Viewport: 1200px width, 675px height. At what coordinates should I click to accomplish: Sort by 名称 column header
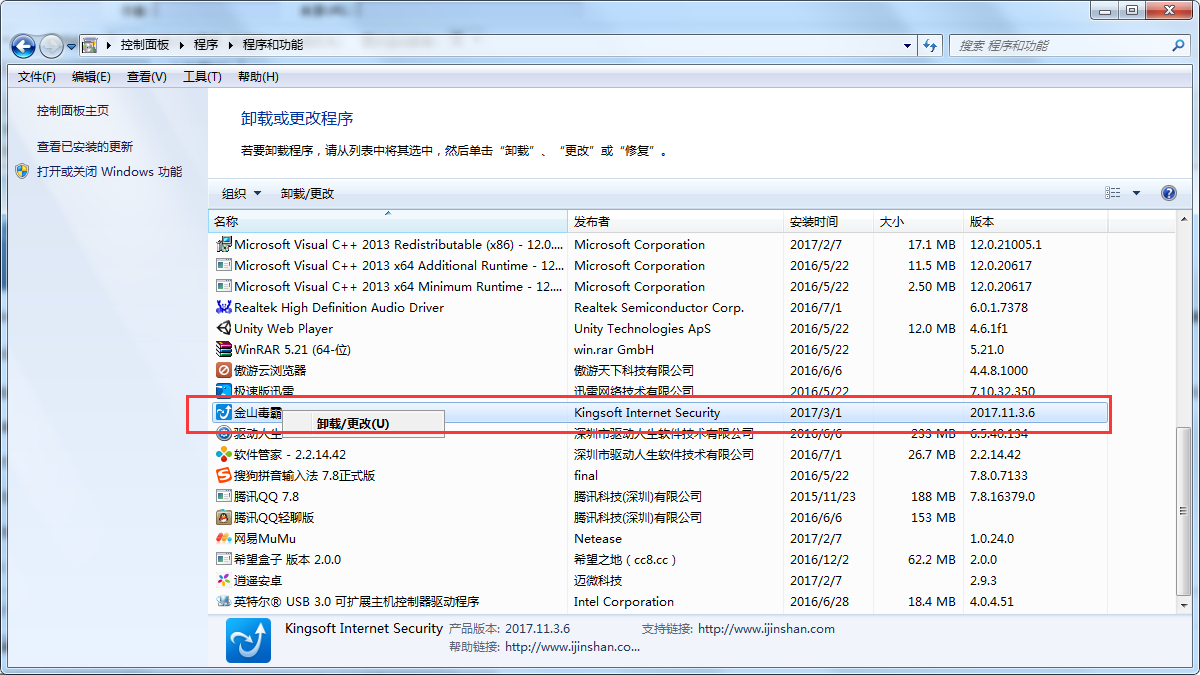388,222
